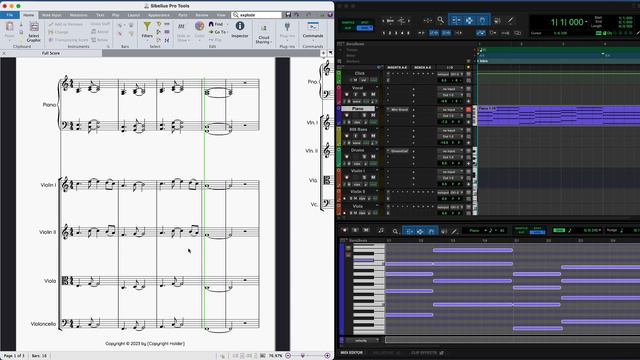Switch to the Layout ribbon tab
Screen dimensions: 640x360
pyautogui.click(x=134, y=15)
